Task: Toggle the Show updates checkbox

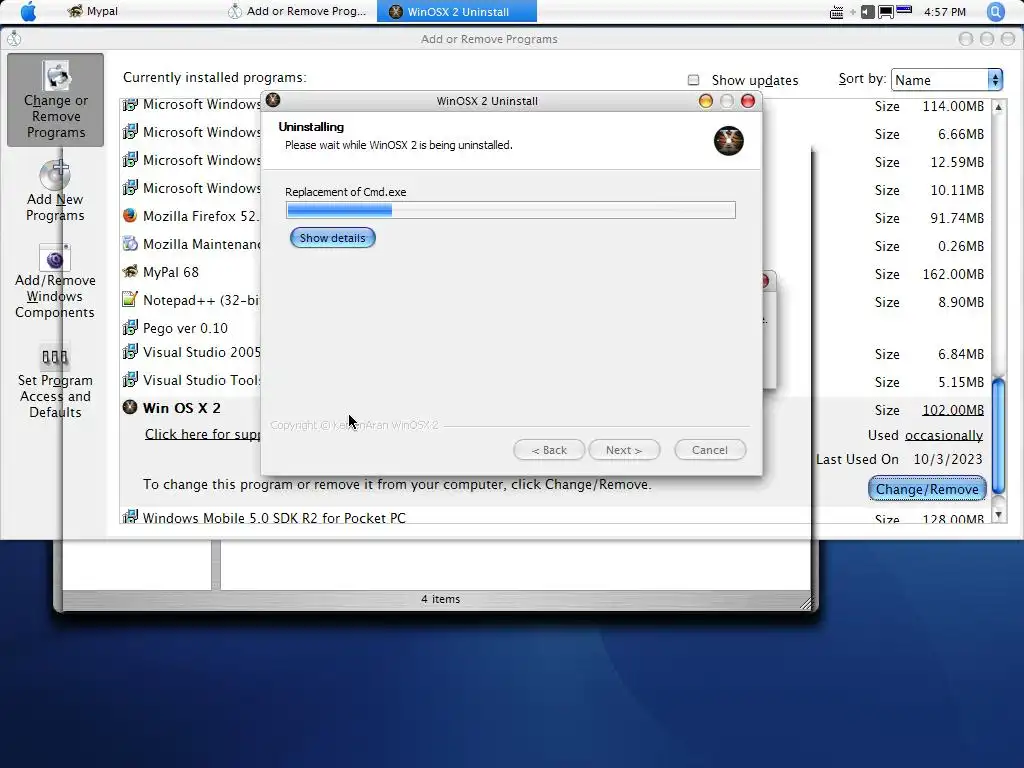Action: pyautogui.click(x=694, y=80)
